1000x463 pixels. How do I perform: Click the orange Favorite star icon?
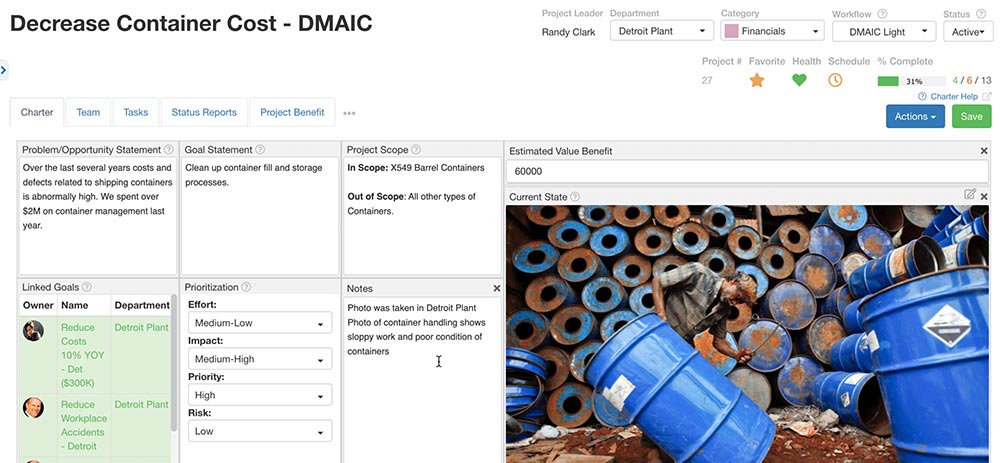pyautogui.click(x=757, y=80)
